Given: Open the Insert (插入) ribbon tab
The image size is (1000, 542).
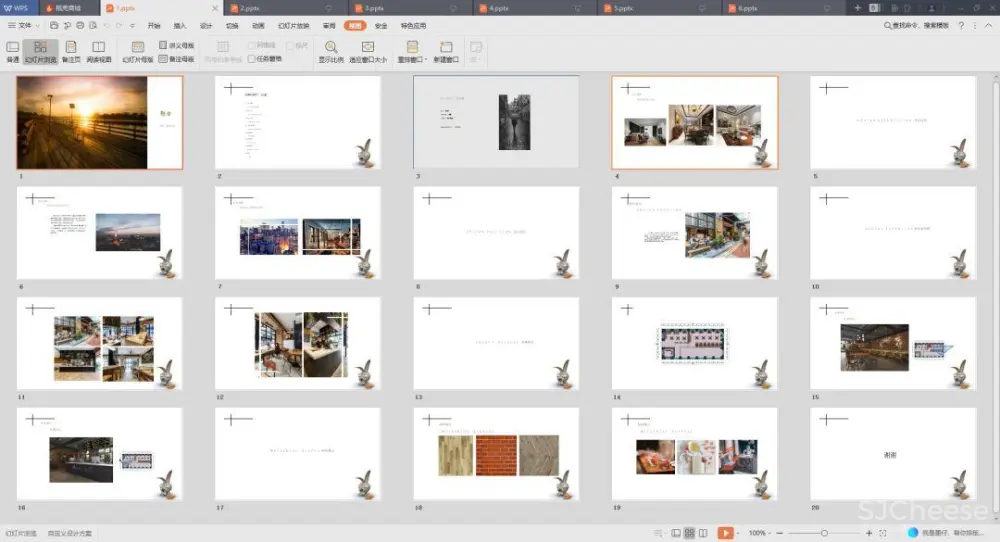Looking at the screenshot, I should [180, 25].
